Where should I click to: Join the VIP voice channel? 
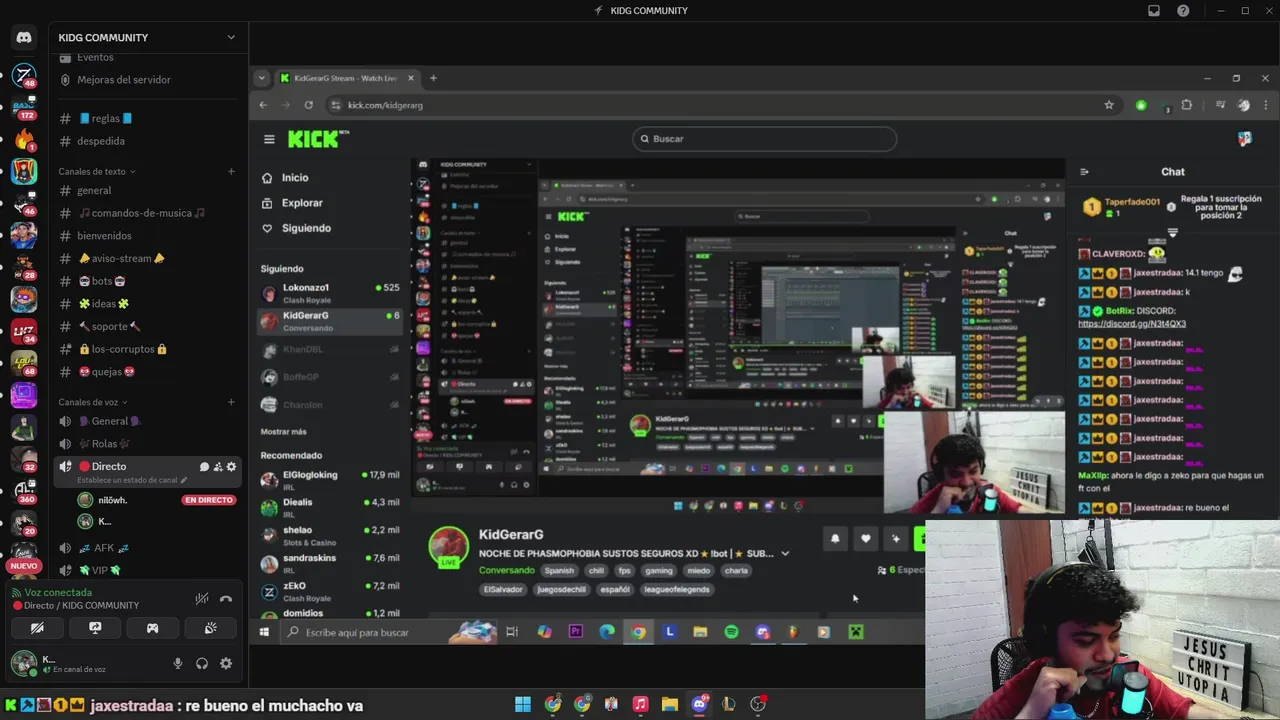[99, 570]
